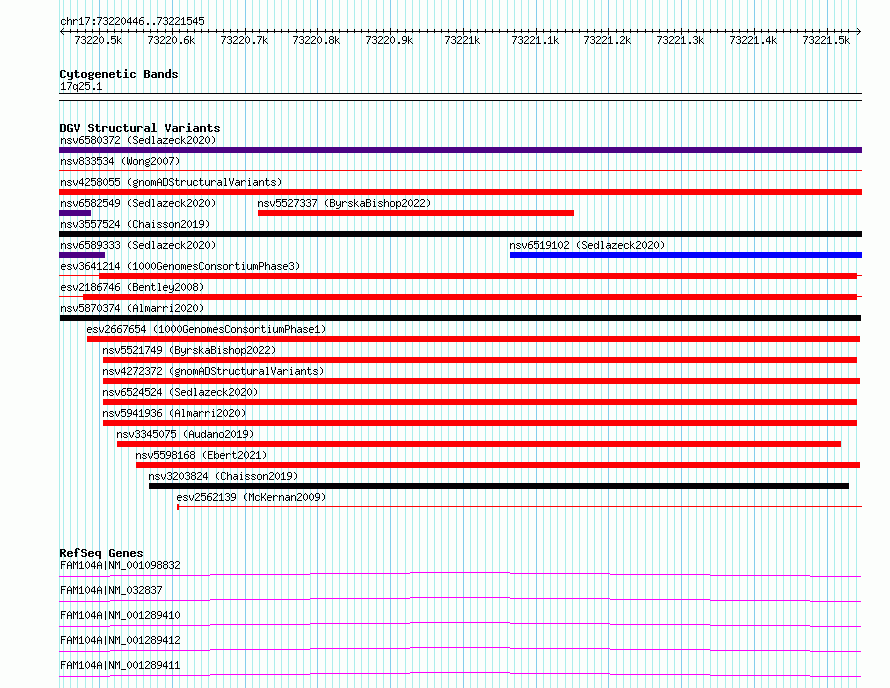
Task: Open the nsv6519102 (Sedlazeck2020) label
Action: 587,245
